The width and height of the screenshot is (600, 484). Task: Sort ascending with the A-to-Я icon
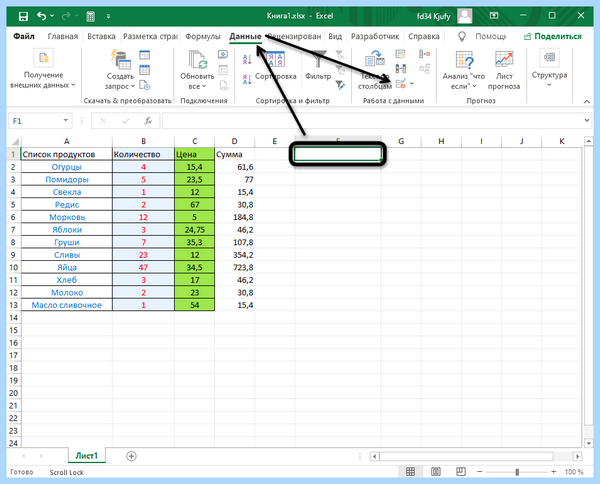click(x=247, y=59)
